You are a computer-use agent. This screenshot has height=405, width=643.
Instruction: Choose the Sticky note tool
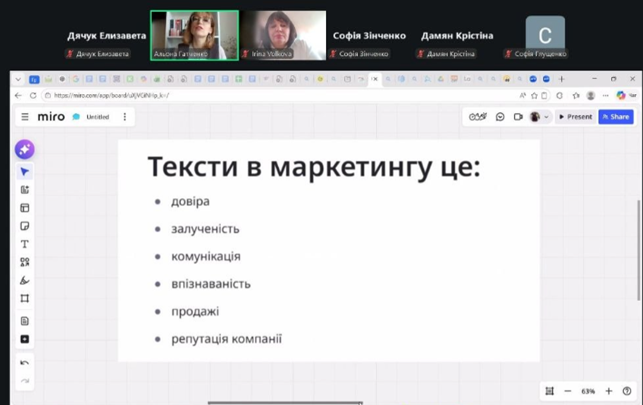(x=25, y=226)
